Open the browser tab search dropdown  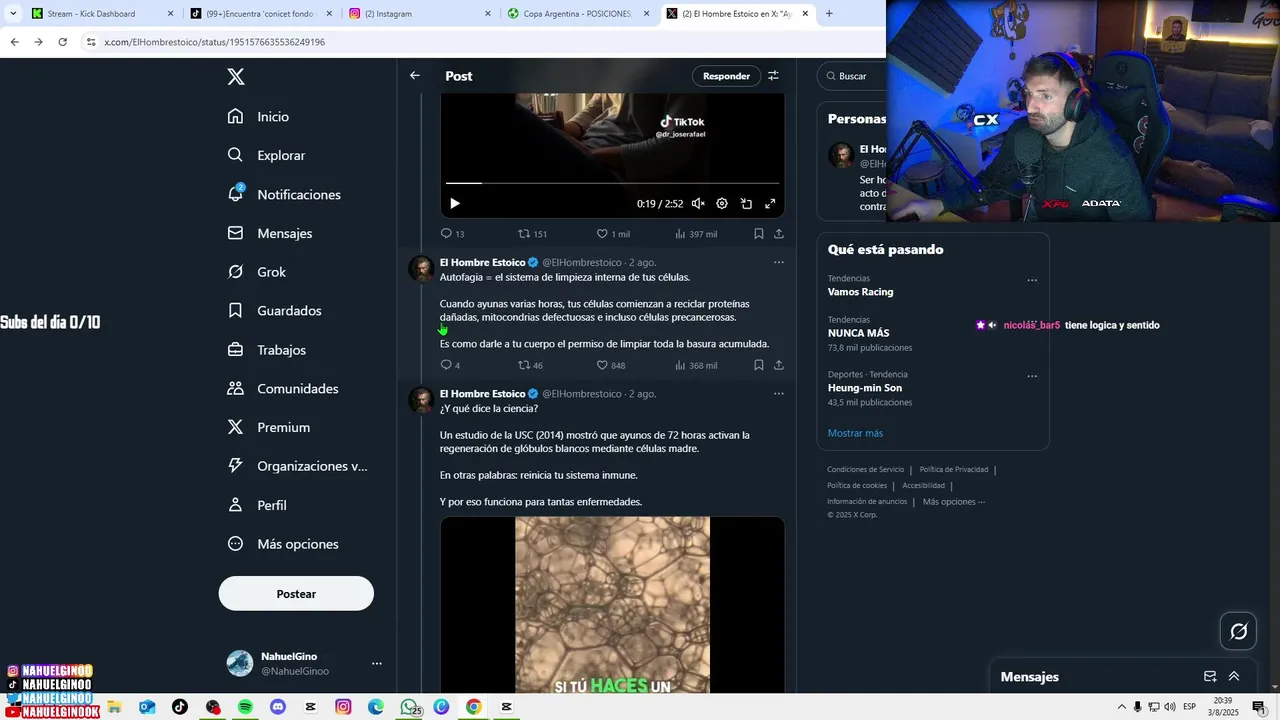click(x=12, y=13)
